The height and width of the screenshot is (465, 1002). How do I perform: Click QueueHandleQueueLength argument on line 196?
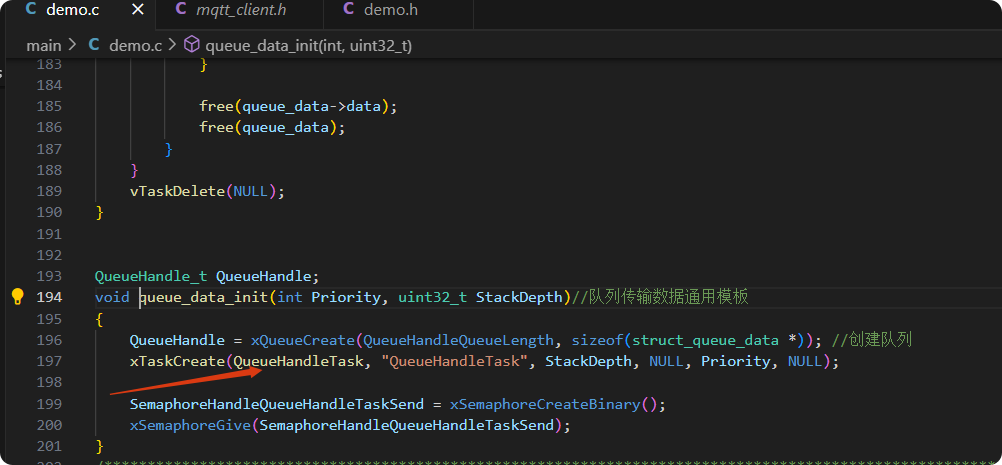pyautogui.click(x=458, y=340)
